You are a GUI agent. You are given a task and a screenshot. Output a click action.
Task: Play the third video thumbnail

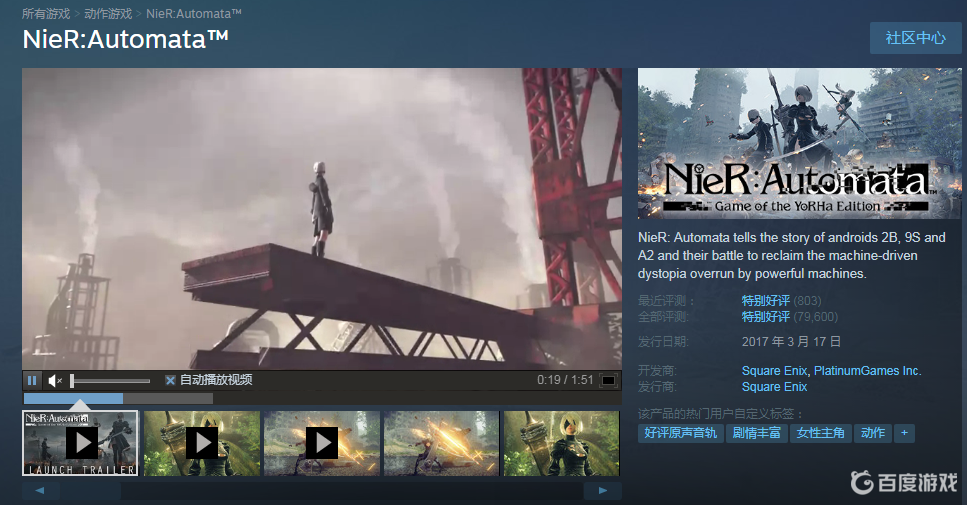321,443
